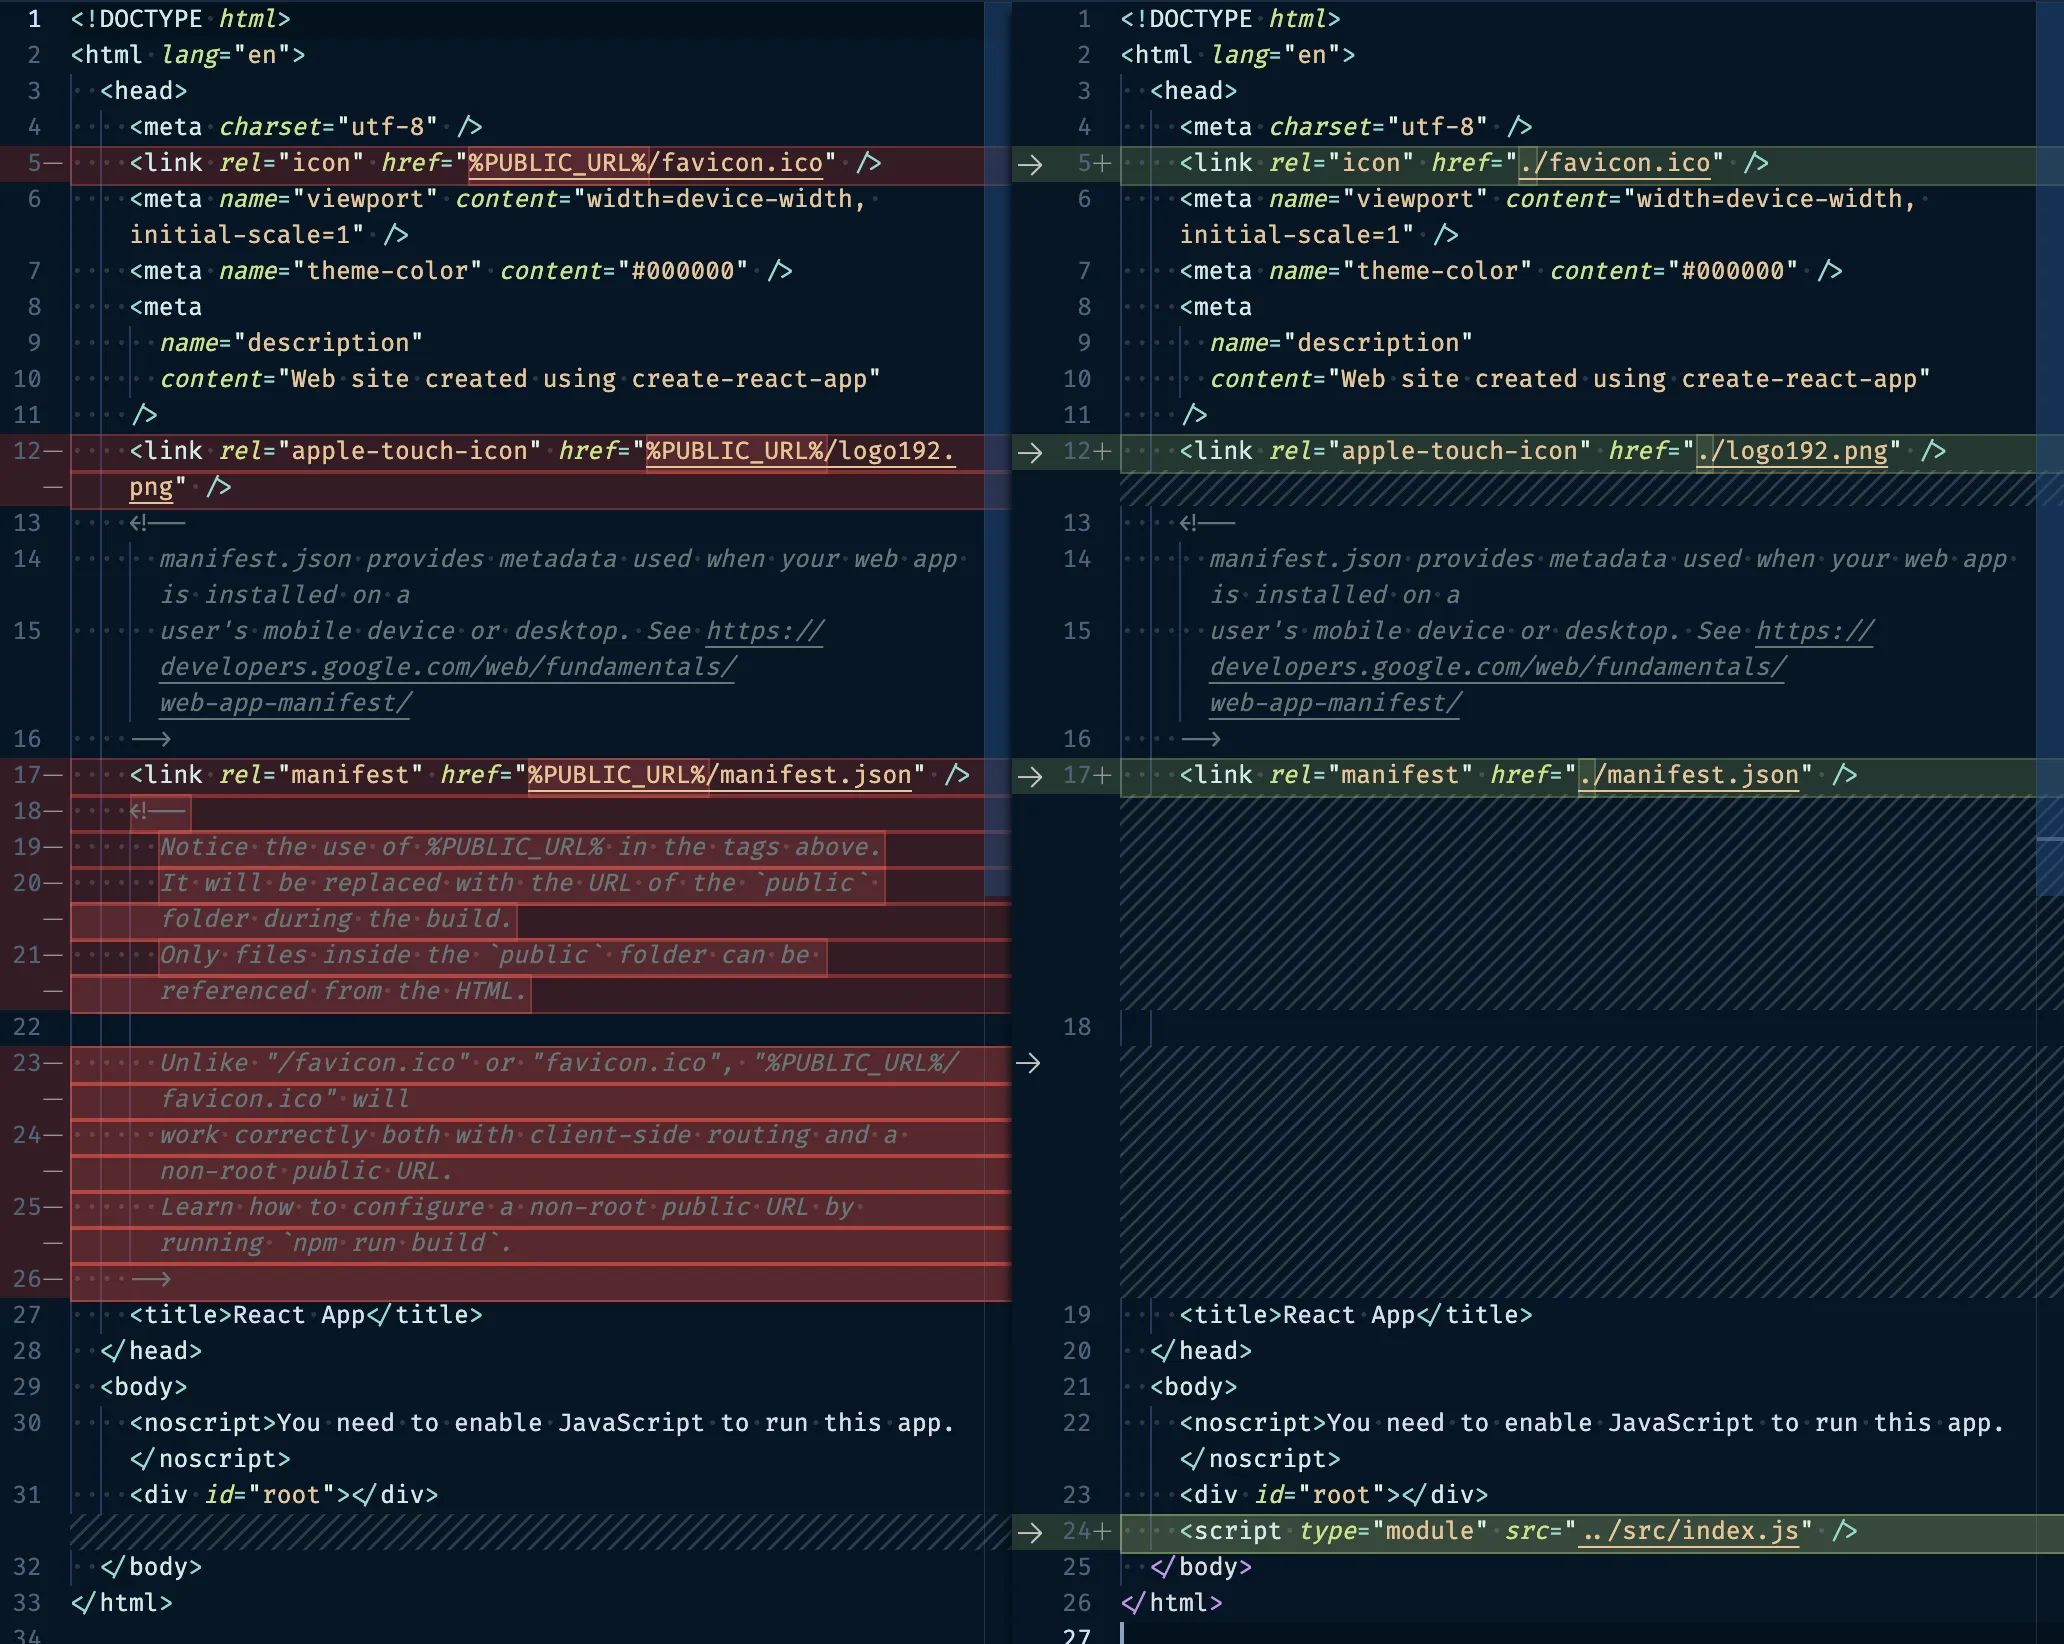Open the web-app-manifest Google URL in the right pane
Screen dimensions: 2064x1644
pyautogui.click(x=1495, y=667)
